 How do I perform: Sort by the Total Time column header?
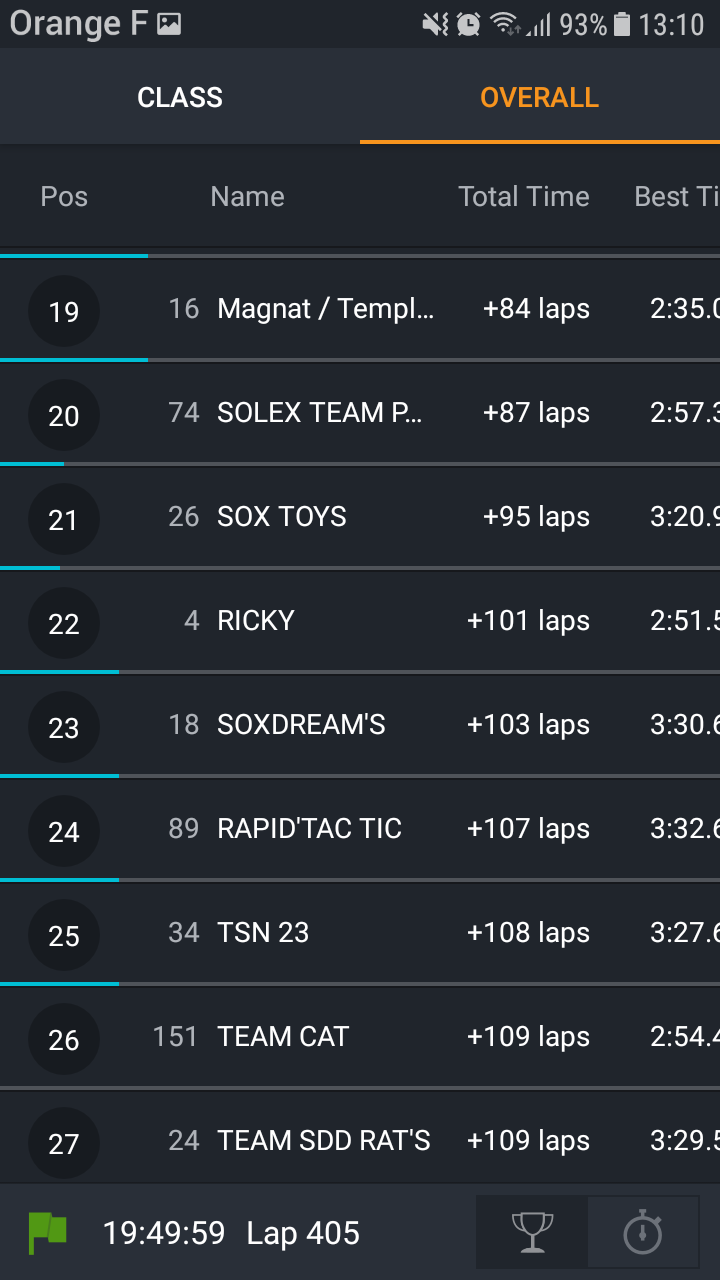[x=524, y=196]
